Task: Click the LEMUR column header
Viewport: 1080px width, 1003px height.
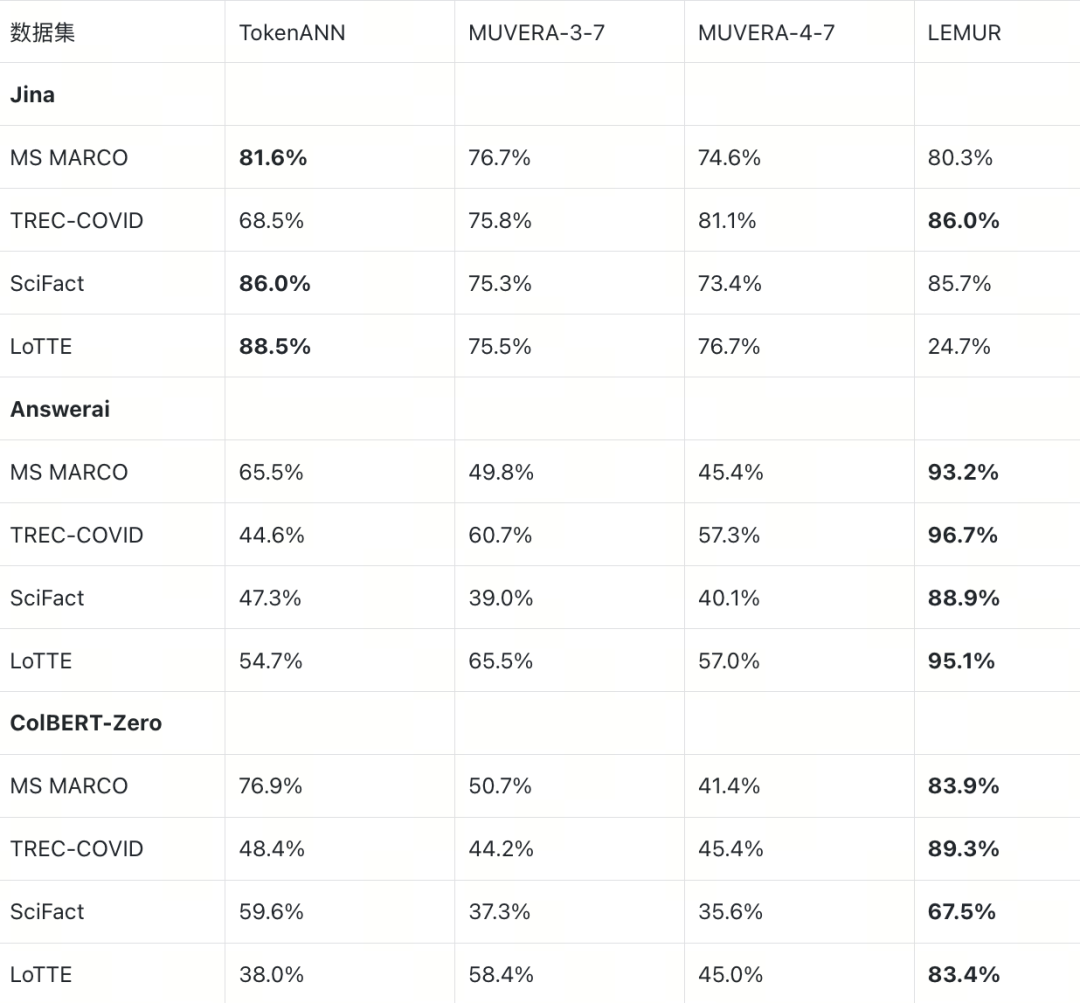Action: point(964,32)
